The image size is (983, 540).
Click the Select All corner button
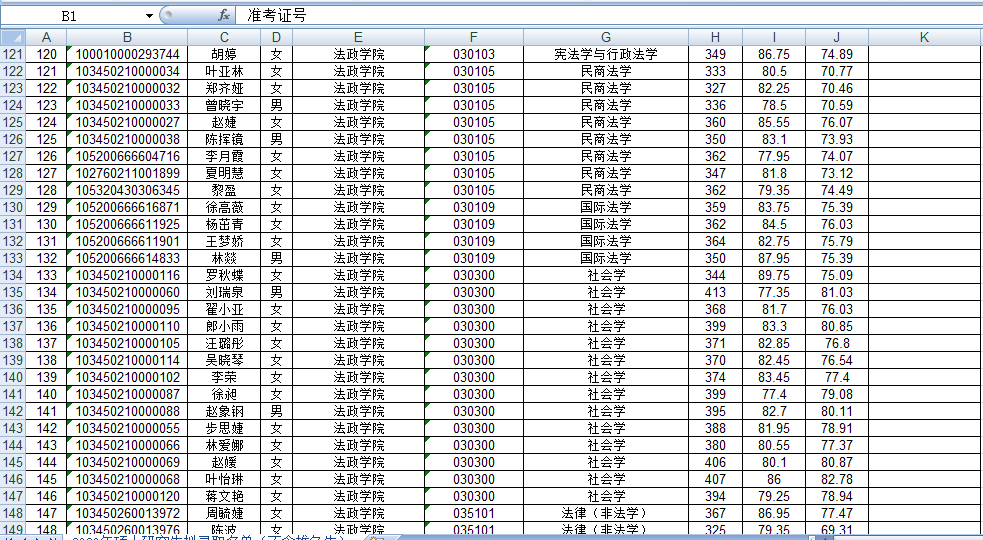13,37
